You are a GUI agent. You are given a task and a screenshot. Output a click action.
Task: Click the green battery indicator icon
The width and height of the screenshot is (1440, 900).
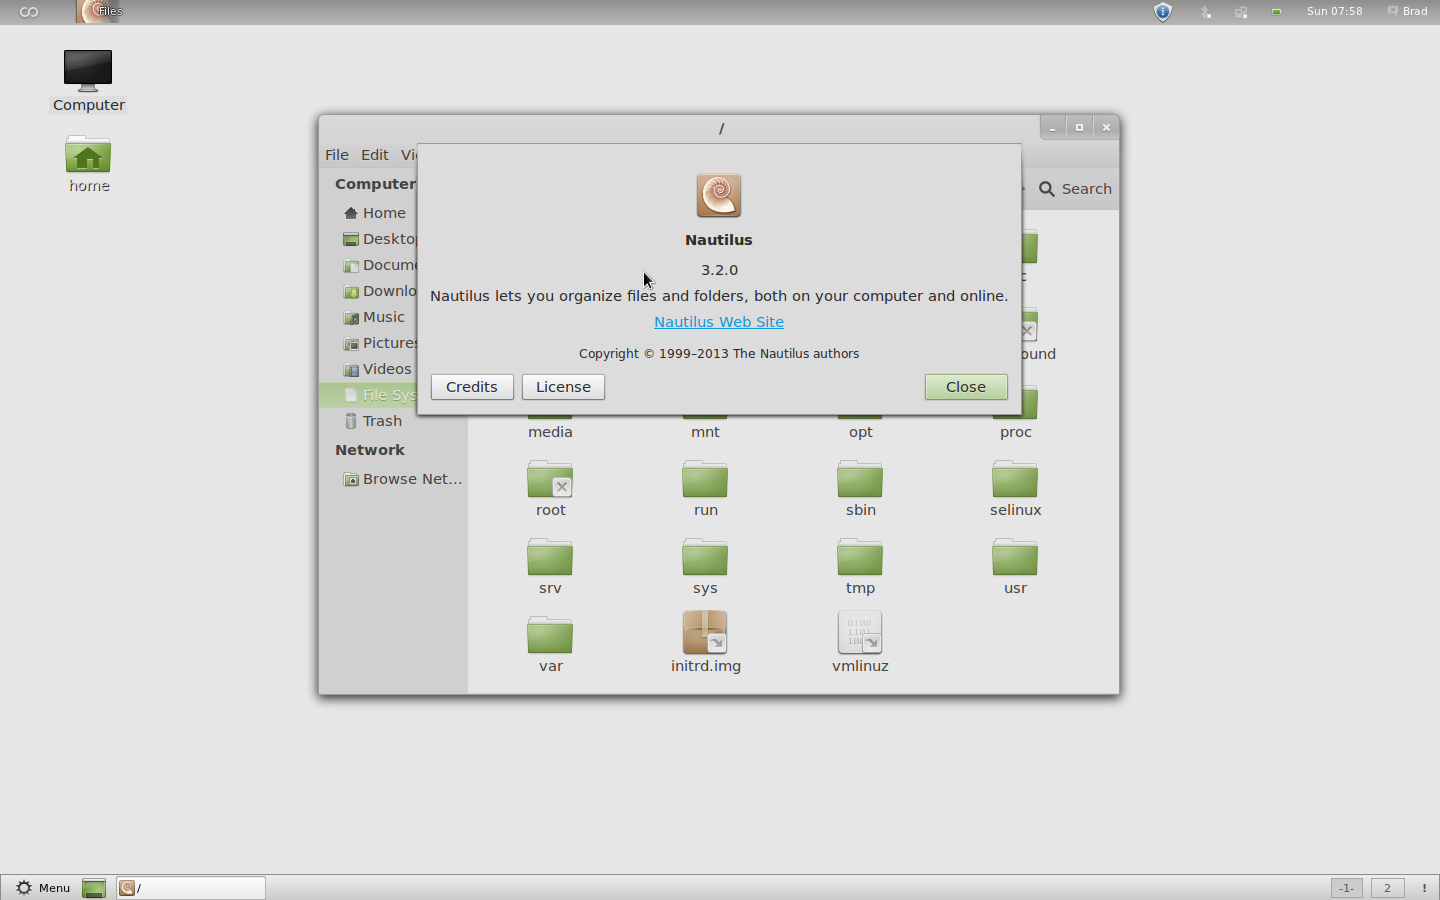1277,12
